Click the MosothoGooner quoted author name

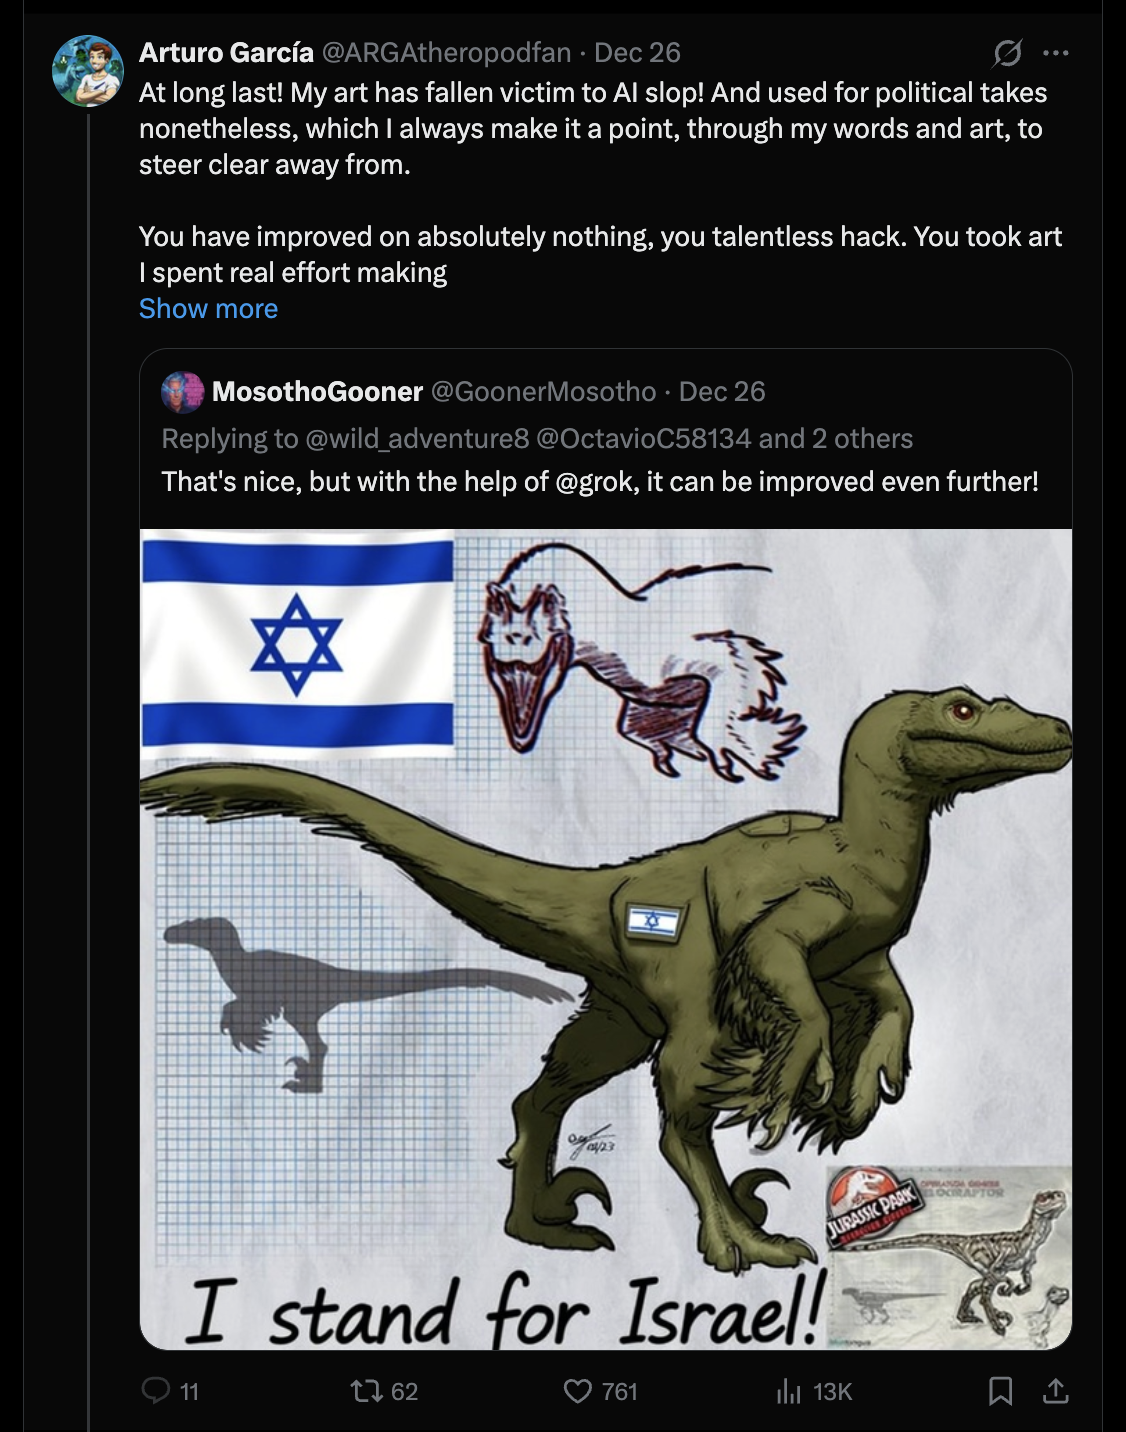(x=317, y=392)
